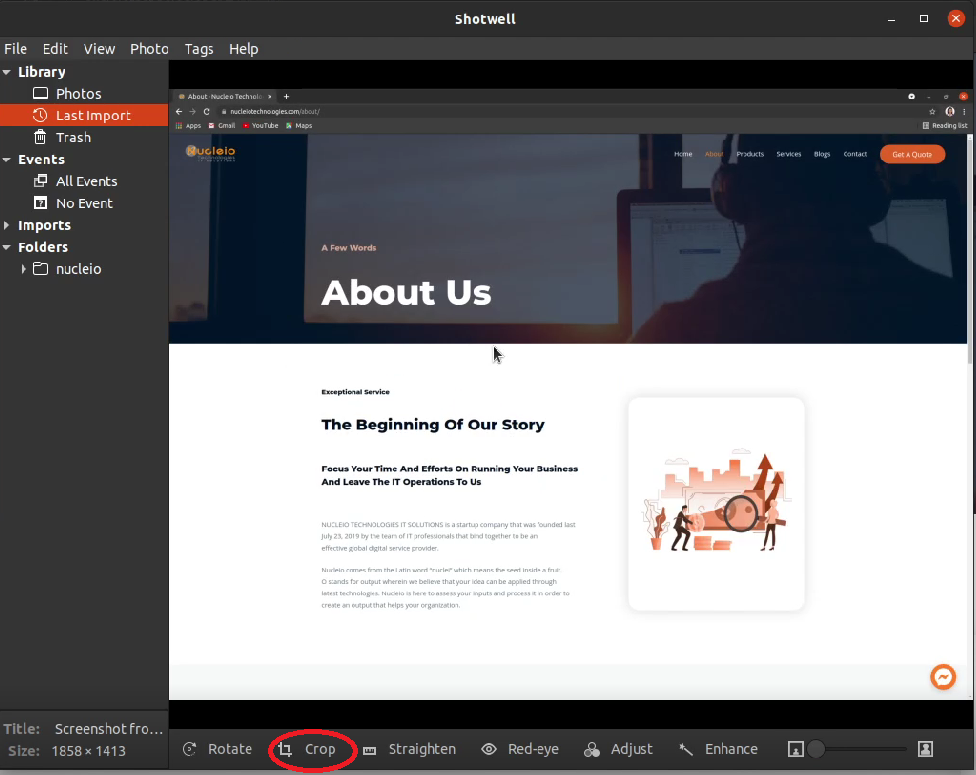Click the nucleio folder icon
Viewport: 976px width, 775px height.
(40, 269)
